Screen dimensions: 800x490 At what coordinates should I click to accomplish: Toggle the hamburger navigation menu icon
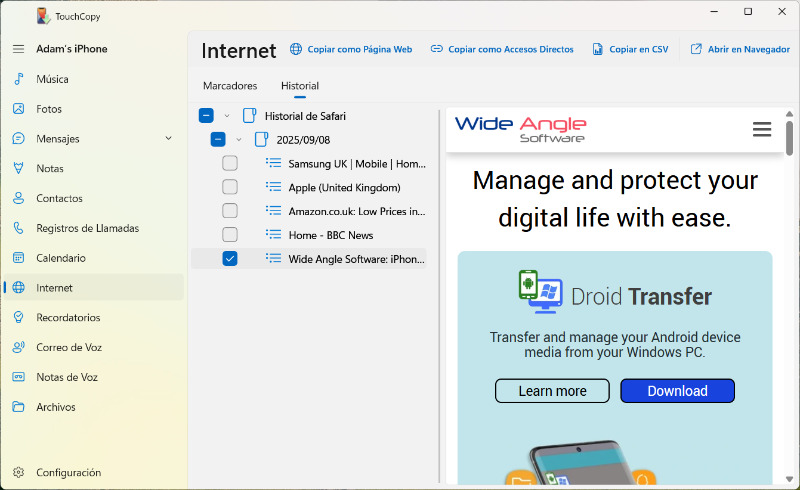[x=18, y=49]
